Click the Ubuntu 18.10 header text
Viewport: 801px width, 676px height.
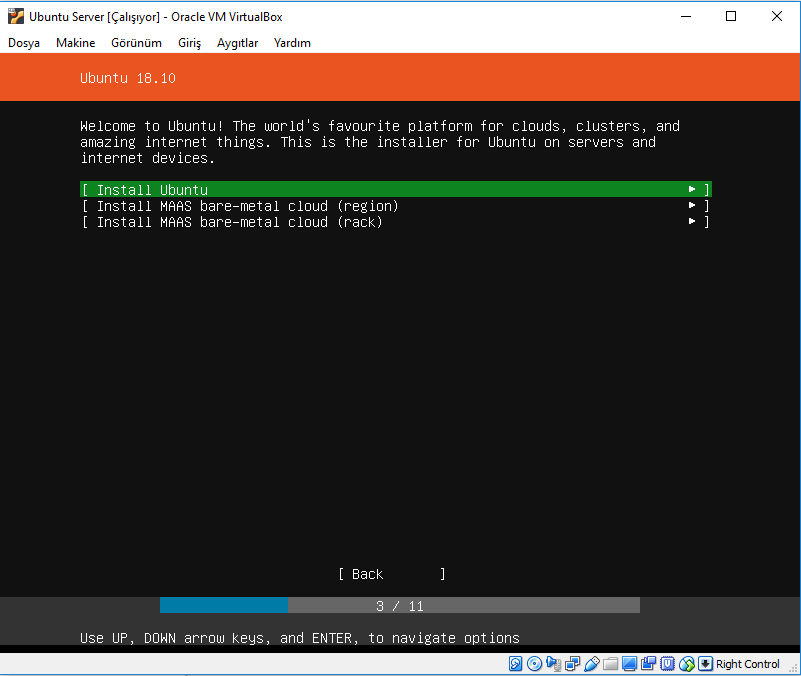pyautogui.click(x=128, y=78)
